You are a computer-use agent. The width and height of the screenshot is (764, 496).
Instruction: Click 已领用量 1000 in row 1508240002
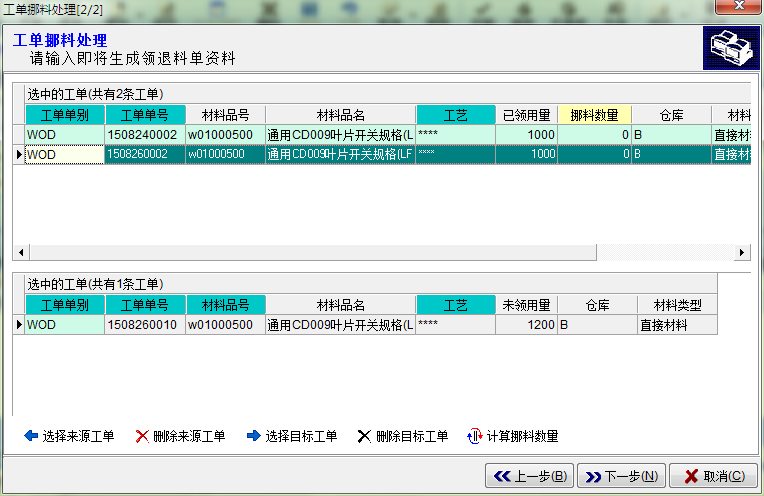(x=527, y=134)
